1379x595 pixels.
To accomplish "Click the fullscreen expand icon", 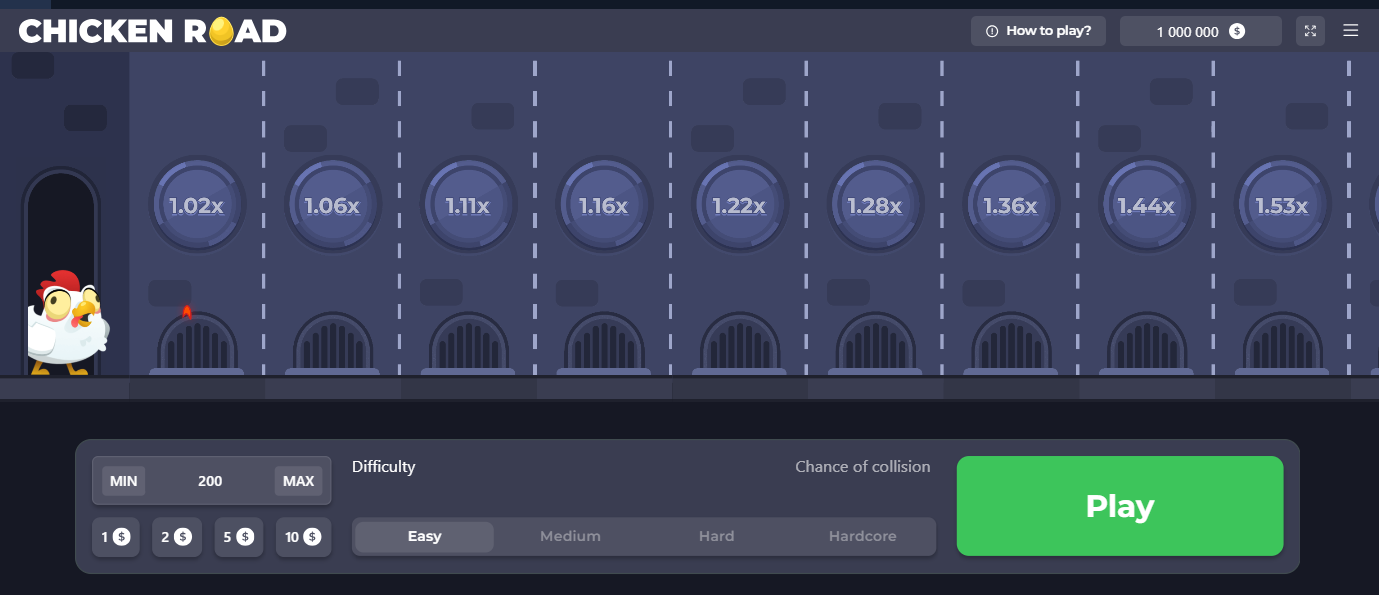I will coord(1310,31).
